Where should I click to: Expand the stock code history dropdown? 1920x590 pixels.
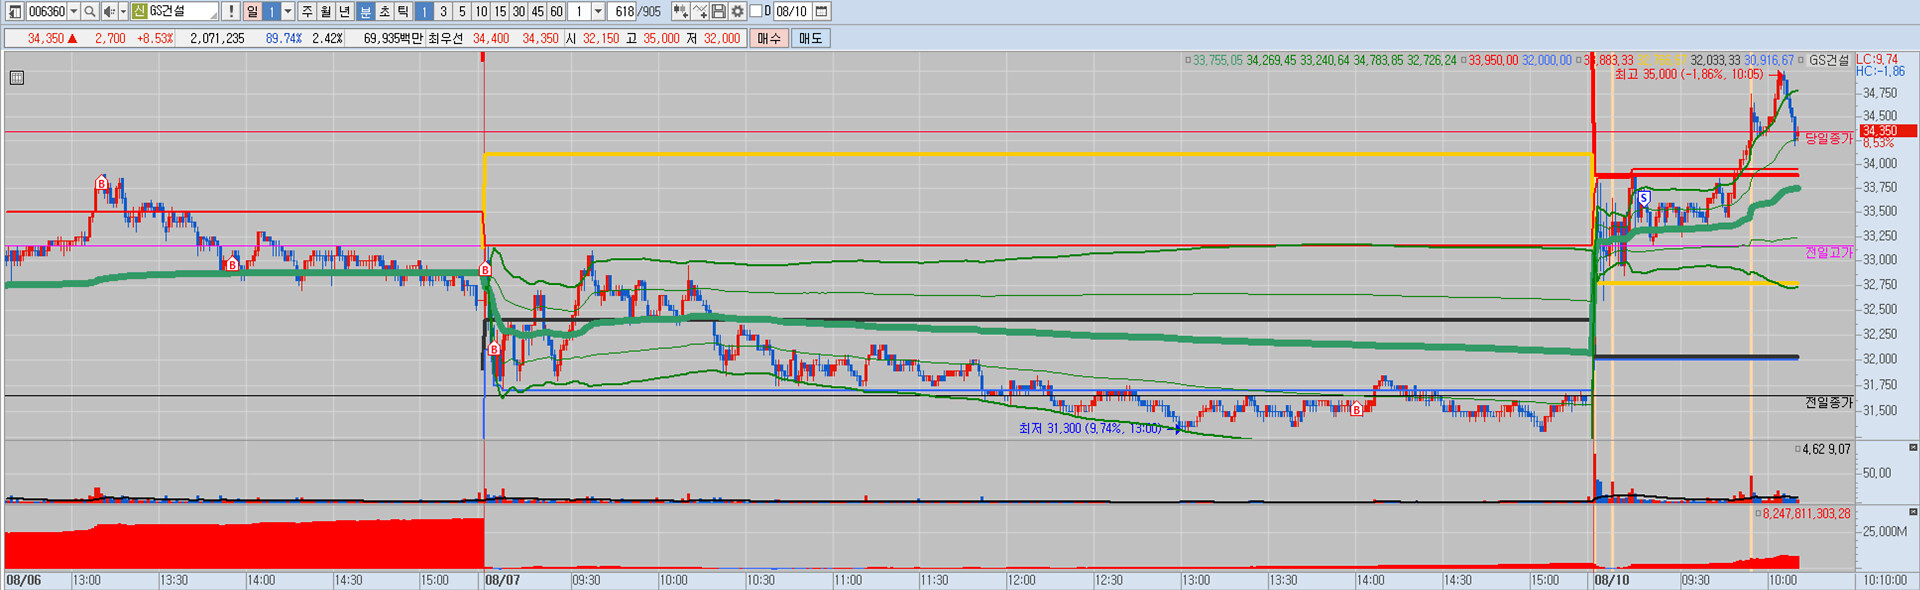click(x=74, y=11)
